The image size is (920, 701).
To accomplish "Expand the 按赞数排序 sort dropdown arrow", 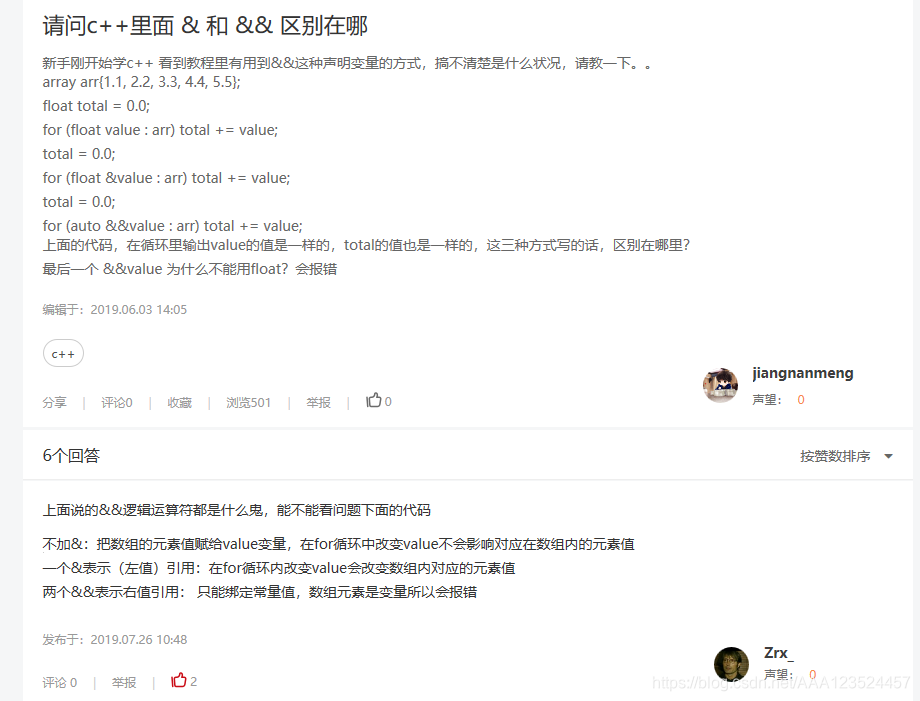I will click(888, 456).
